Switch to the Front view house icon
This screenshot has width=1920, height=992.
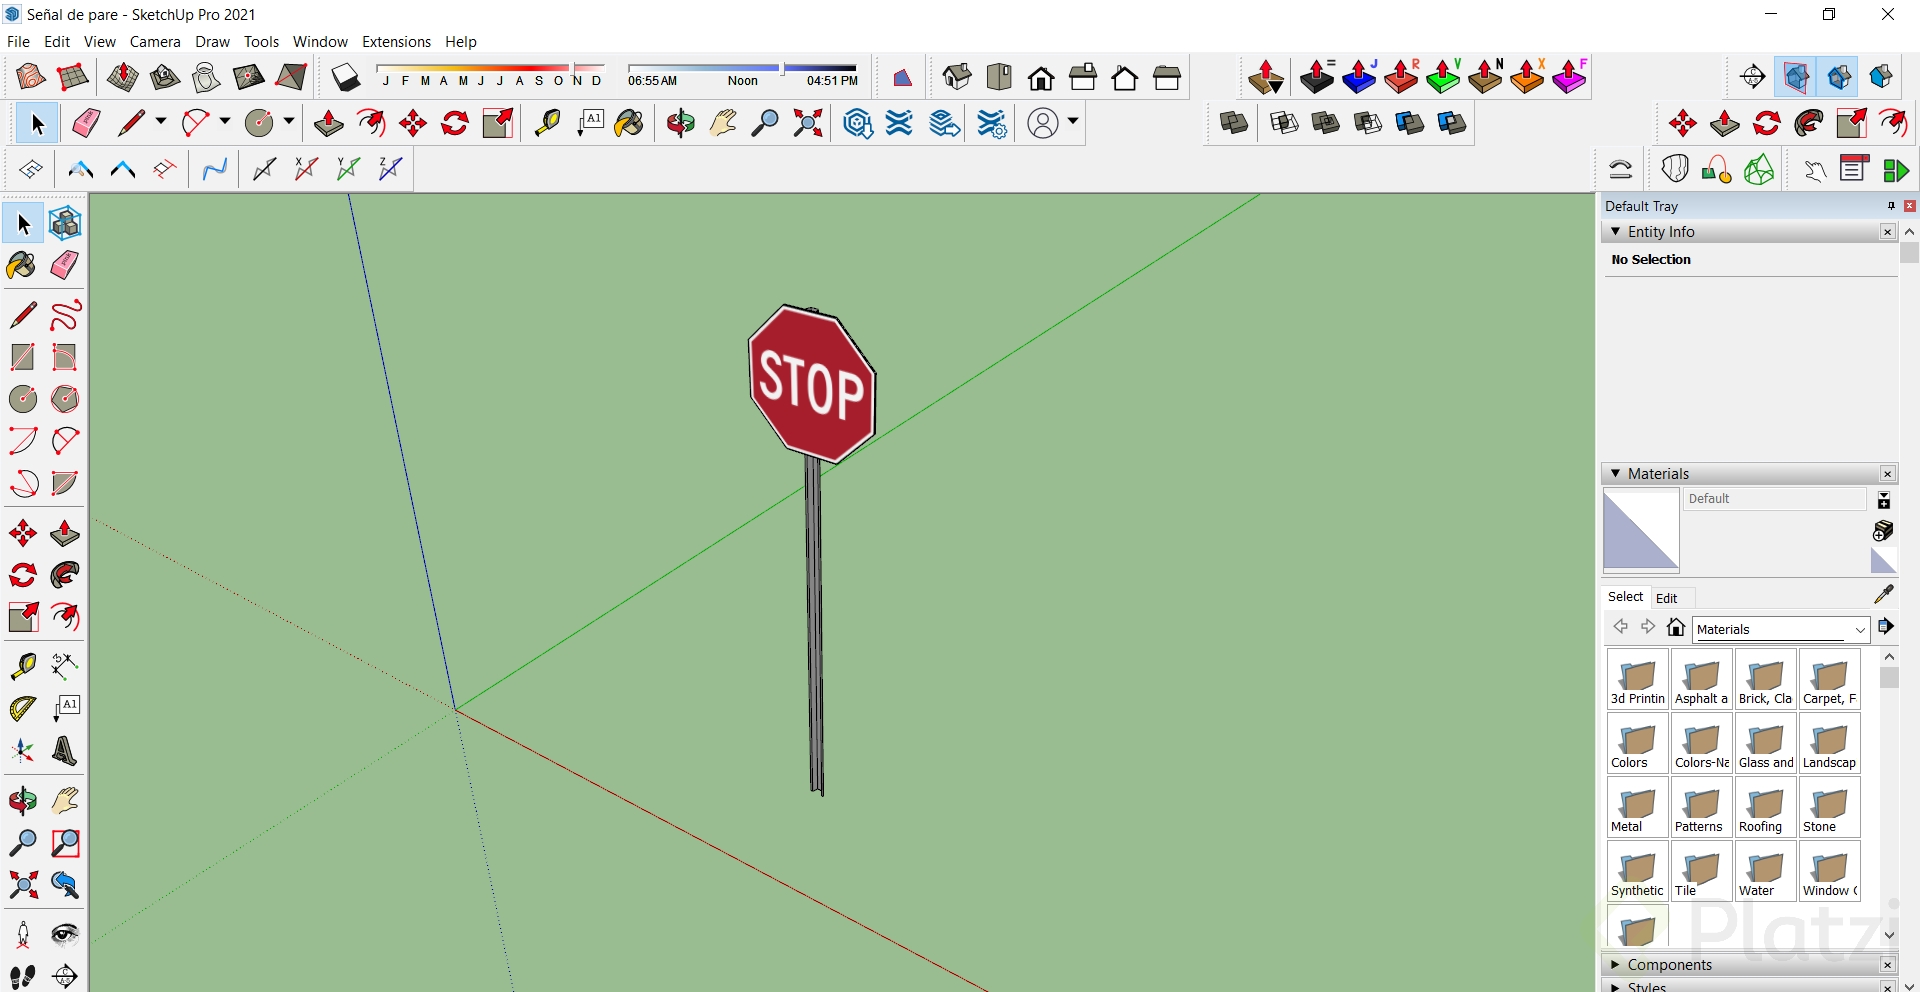click(1041, 78)
